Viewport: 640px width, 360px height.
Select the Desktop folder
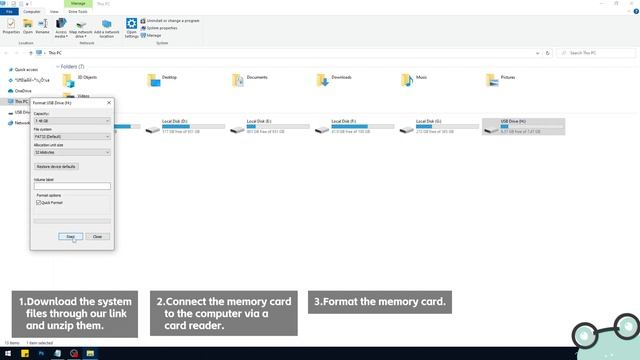click(162, 80)
